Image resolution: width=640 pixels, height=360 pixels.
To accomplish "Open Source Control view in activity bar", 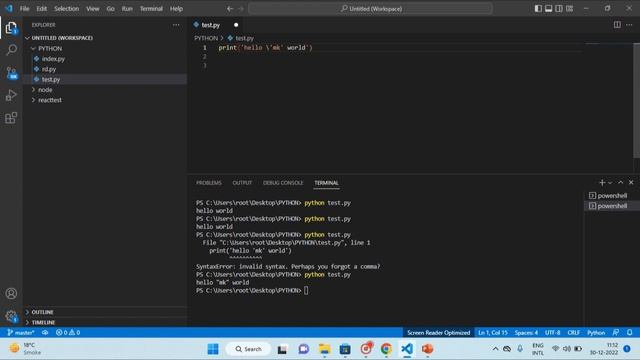I will point(11,73).
